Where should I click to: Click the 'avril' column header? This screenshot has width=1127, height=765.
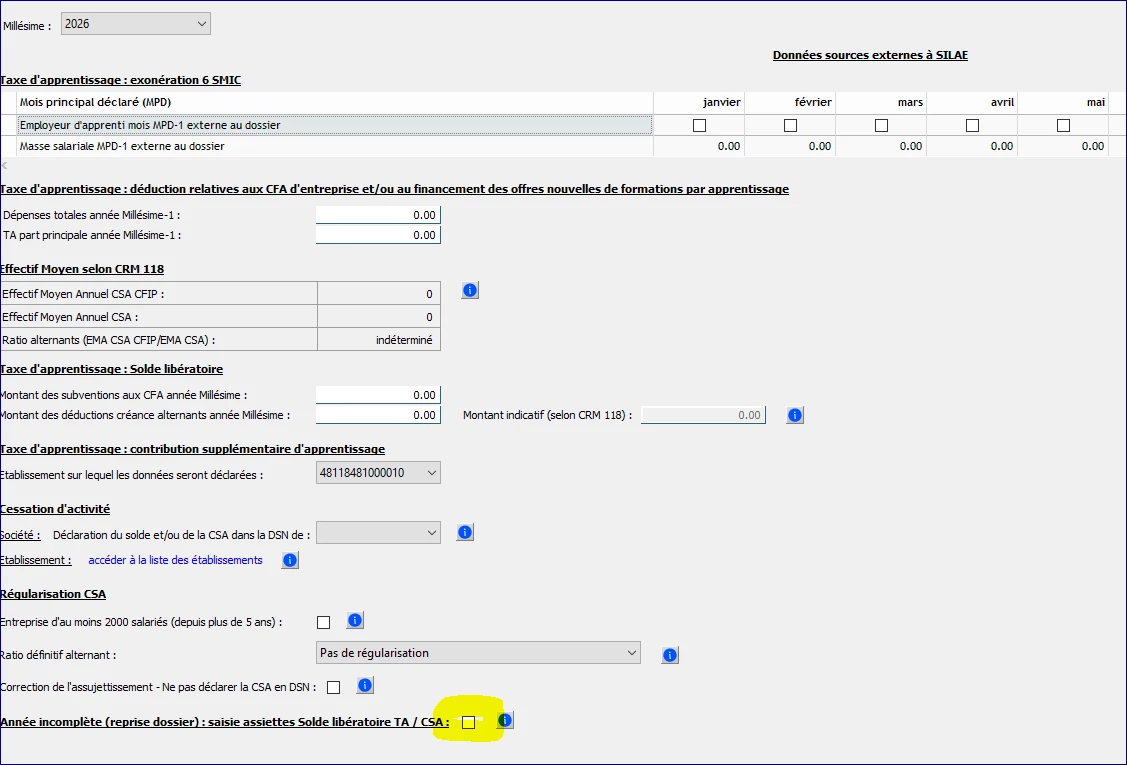click(x=972, y=102)
